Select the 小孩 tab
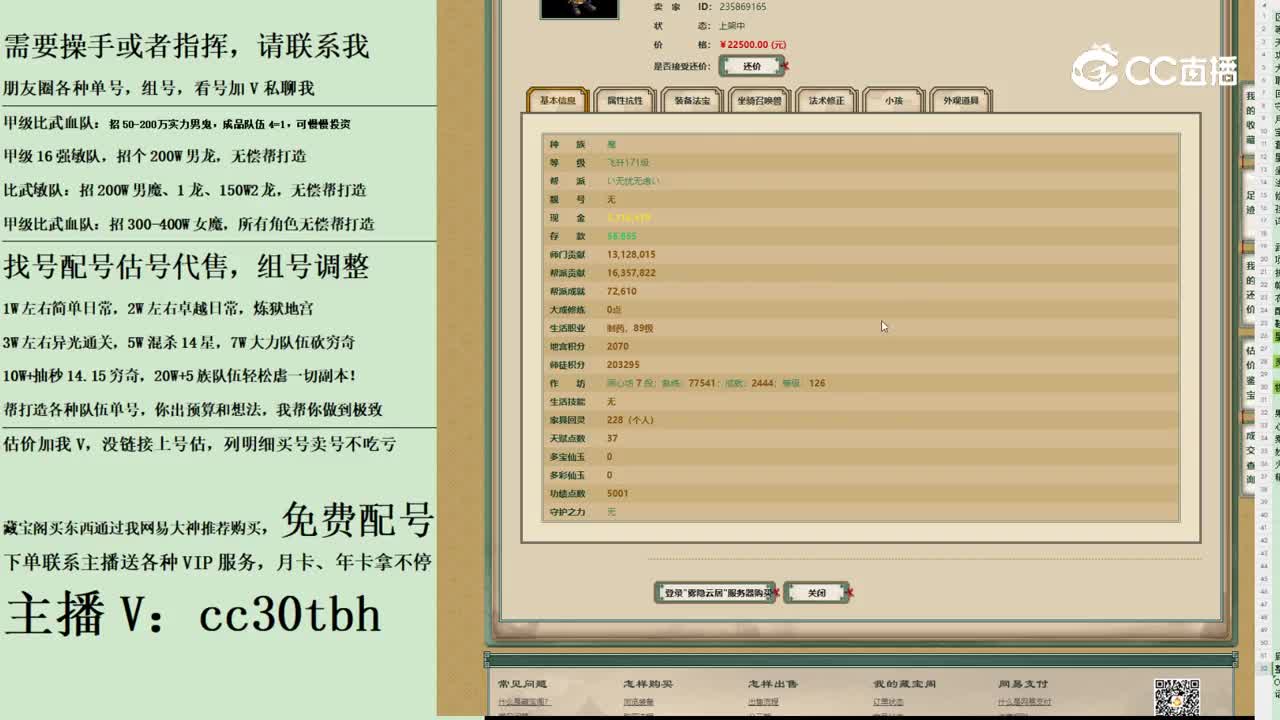 [x=893, y=101]
